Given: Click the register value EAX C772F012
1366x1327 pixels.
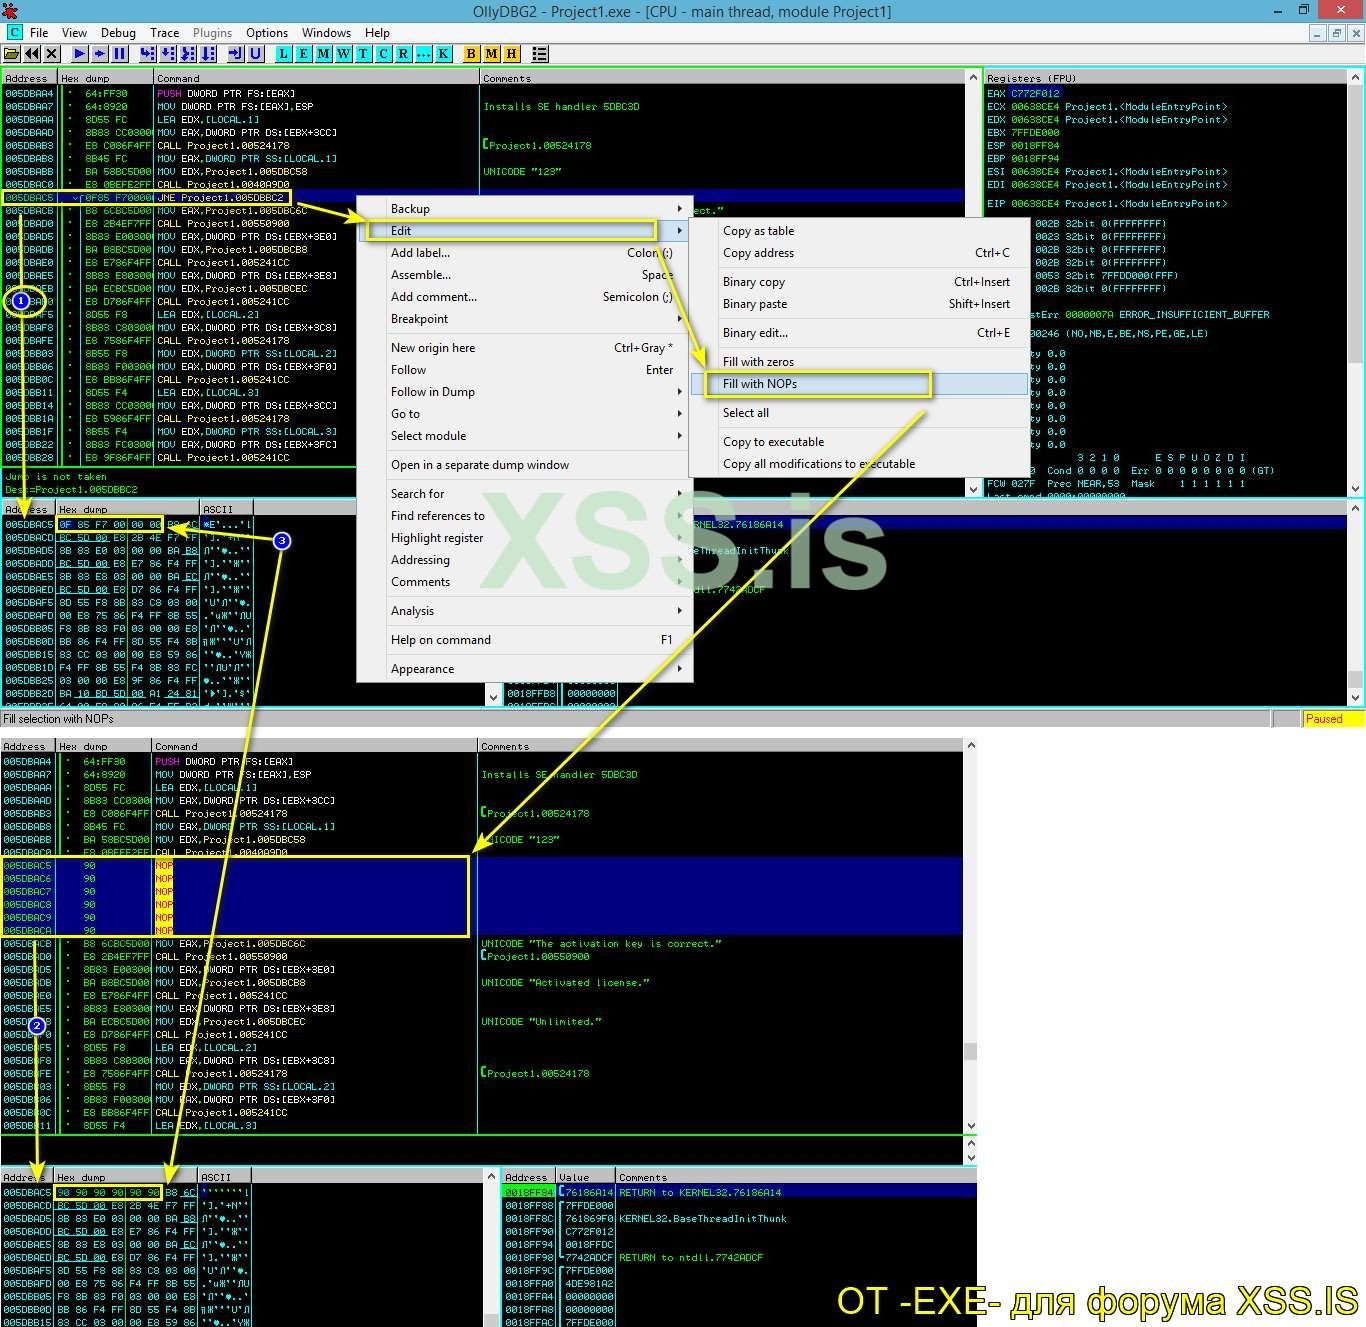Looking at the screenshot, I should click(1023, 94).
